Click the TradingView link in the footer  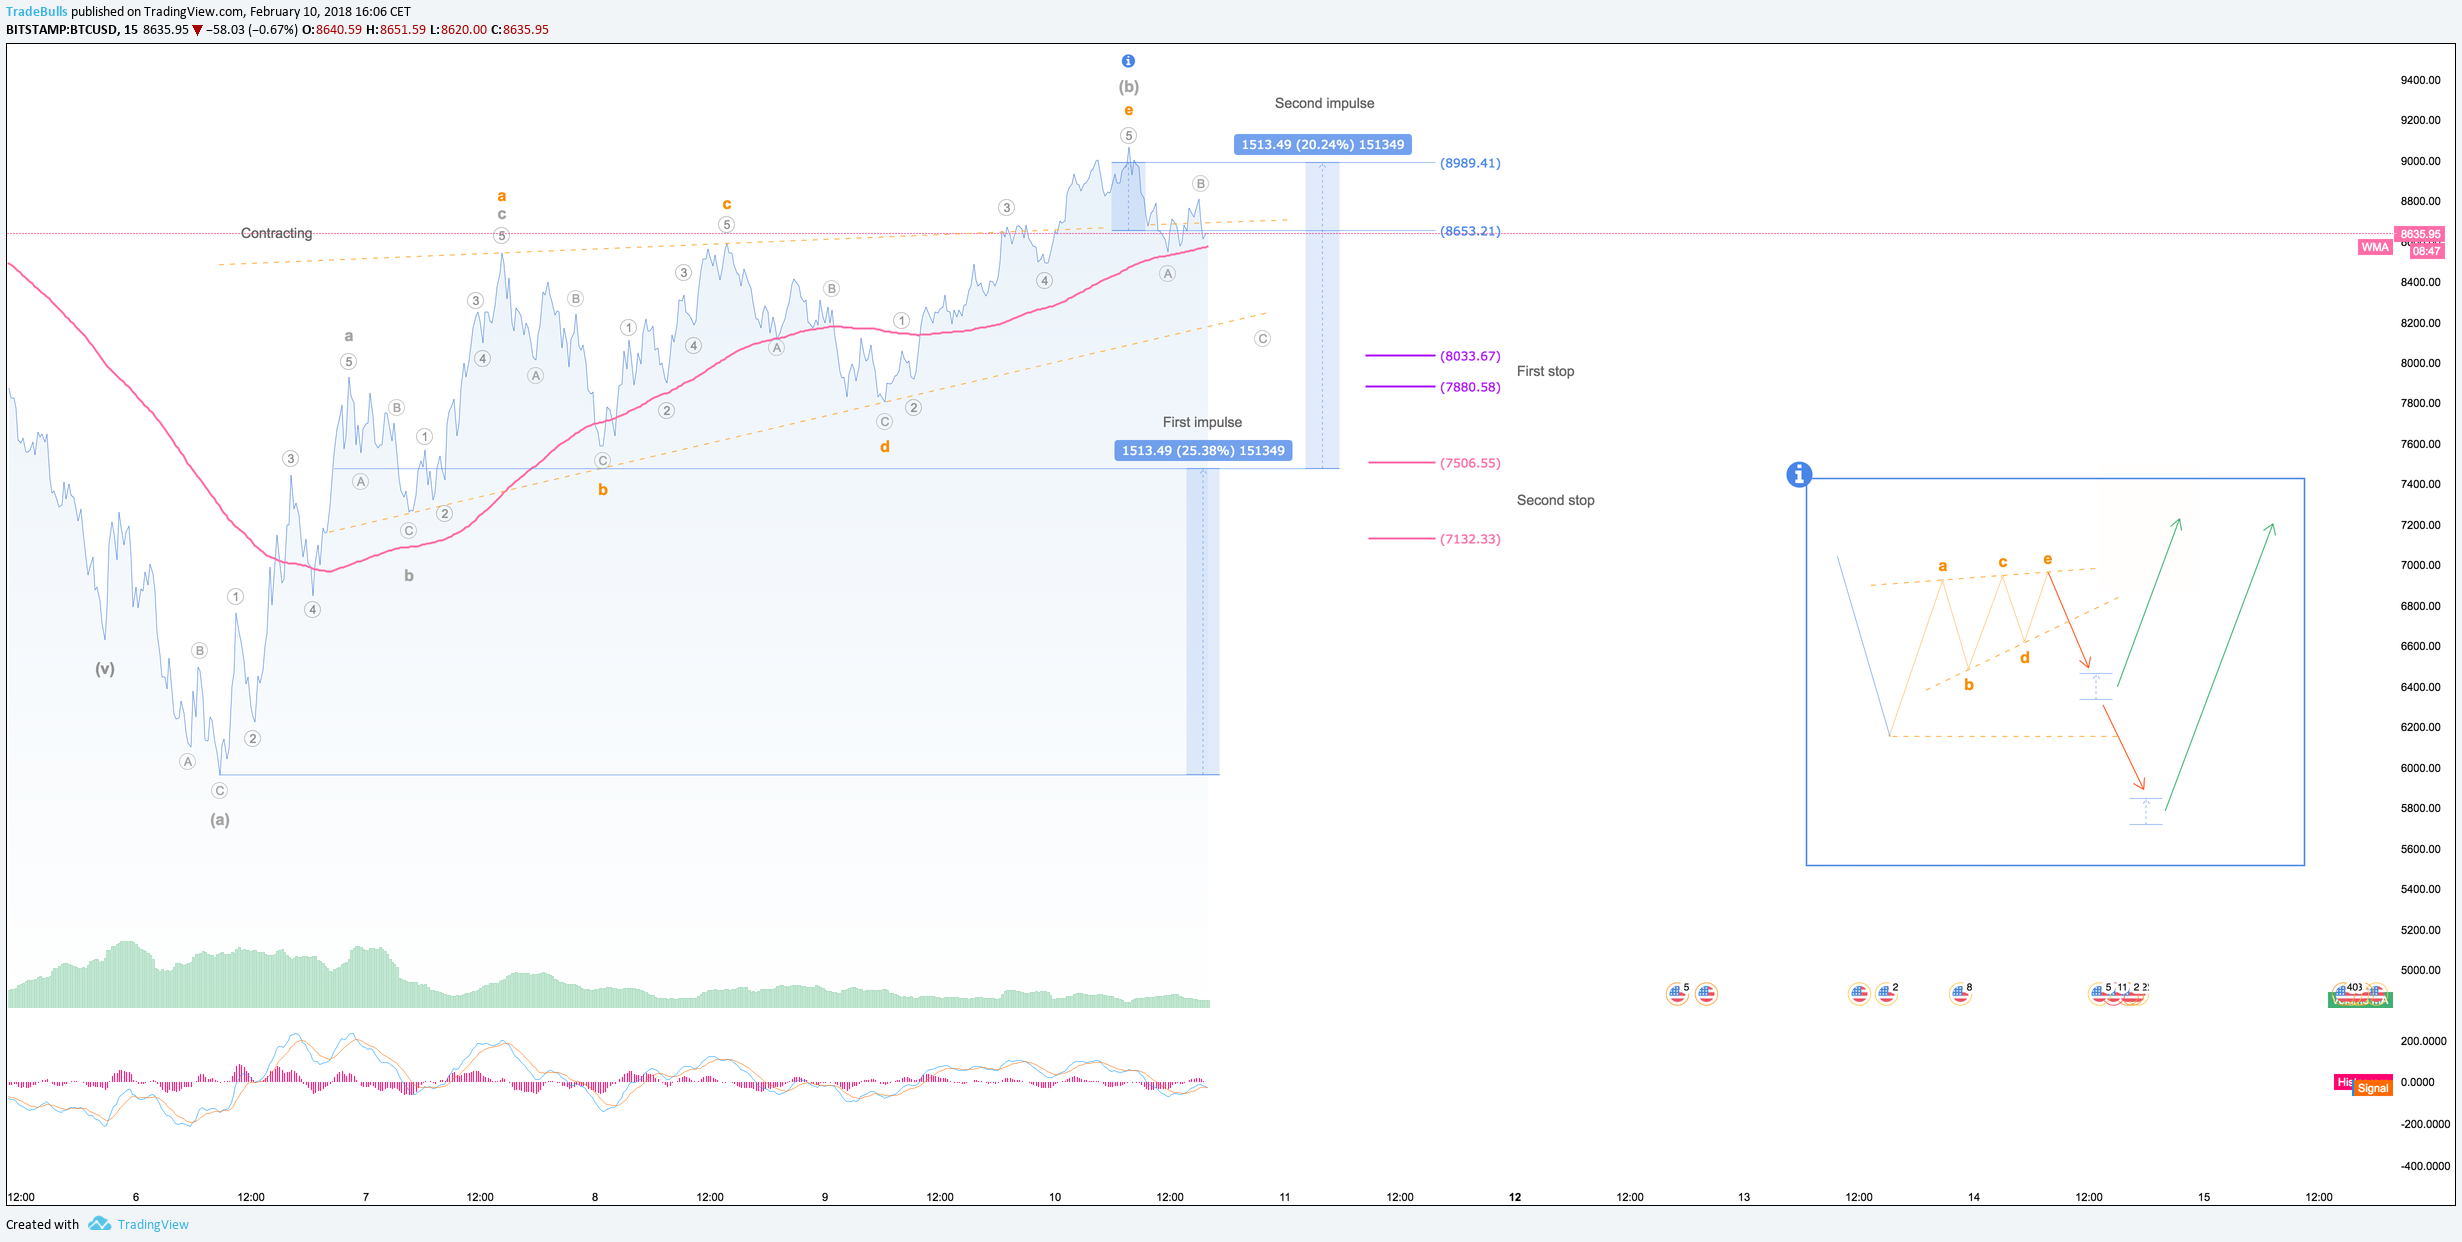[153, 1224]
